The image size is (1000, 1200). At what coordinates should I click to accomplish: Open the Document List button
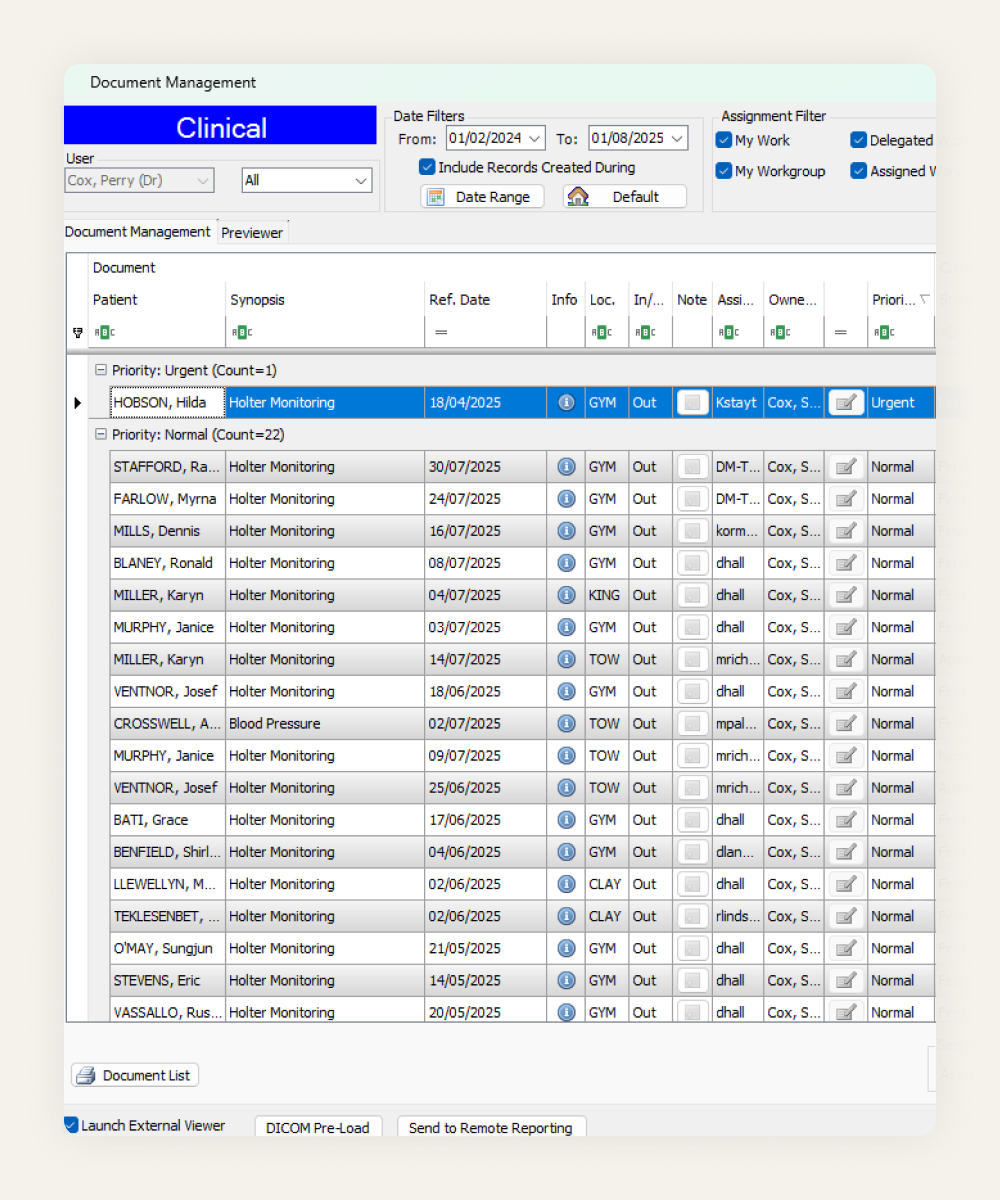coord(135,1075)
